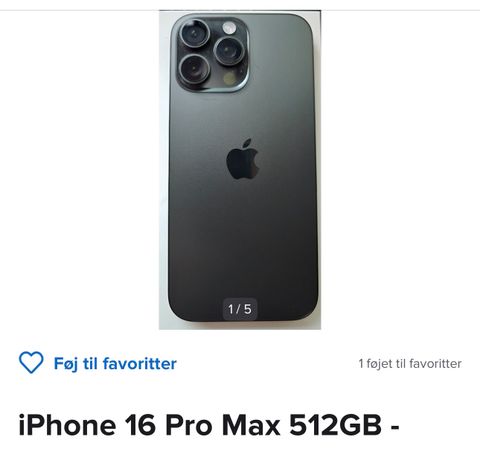
Task: Open the iPhone product photo
Action: [240, 170]
